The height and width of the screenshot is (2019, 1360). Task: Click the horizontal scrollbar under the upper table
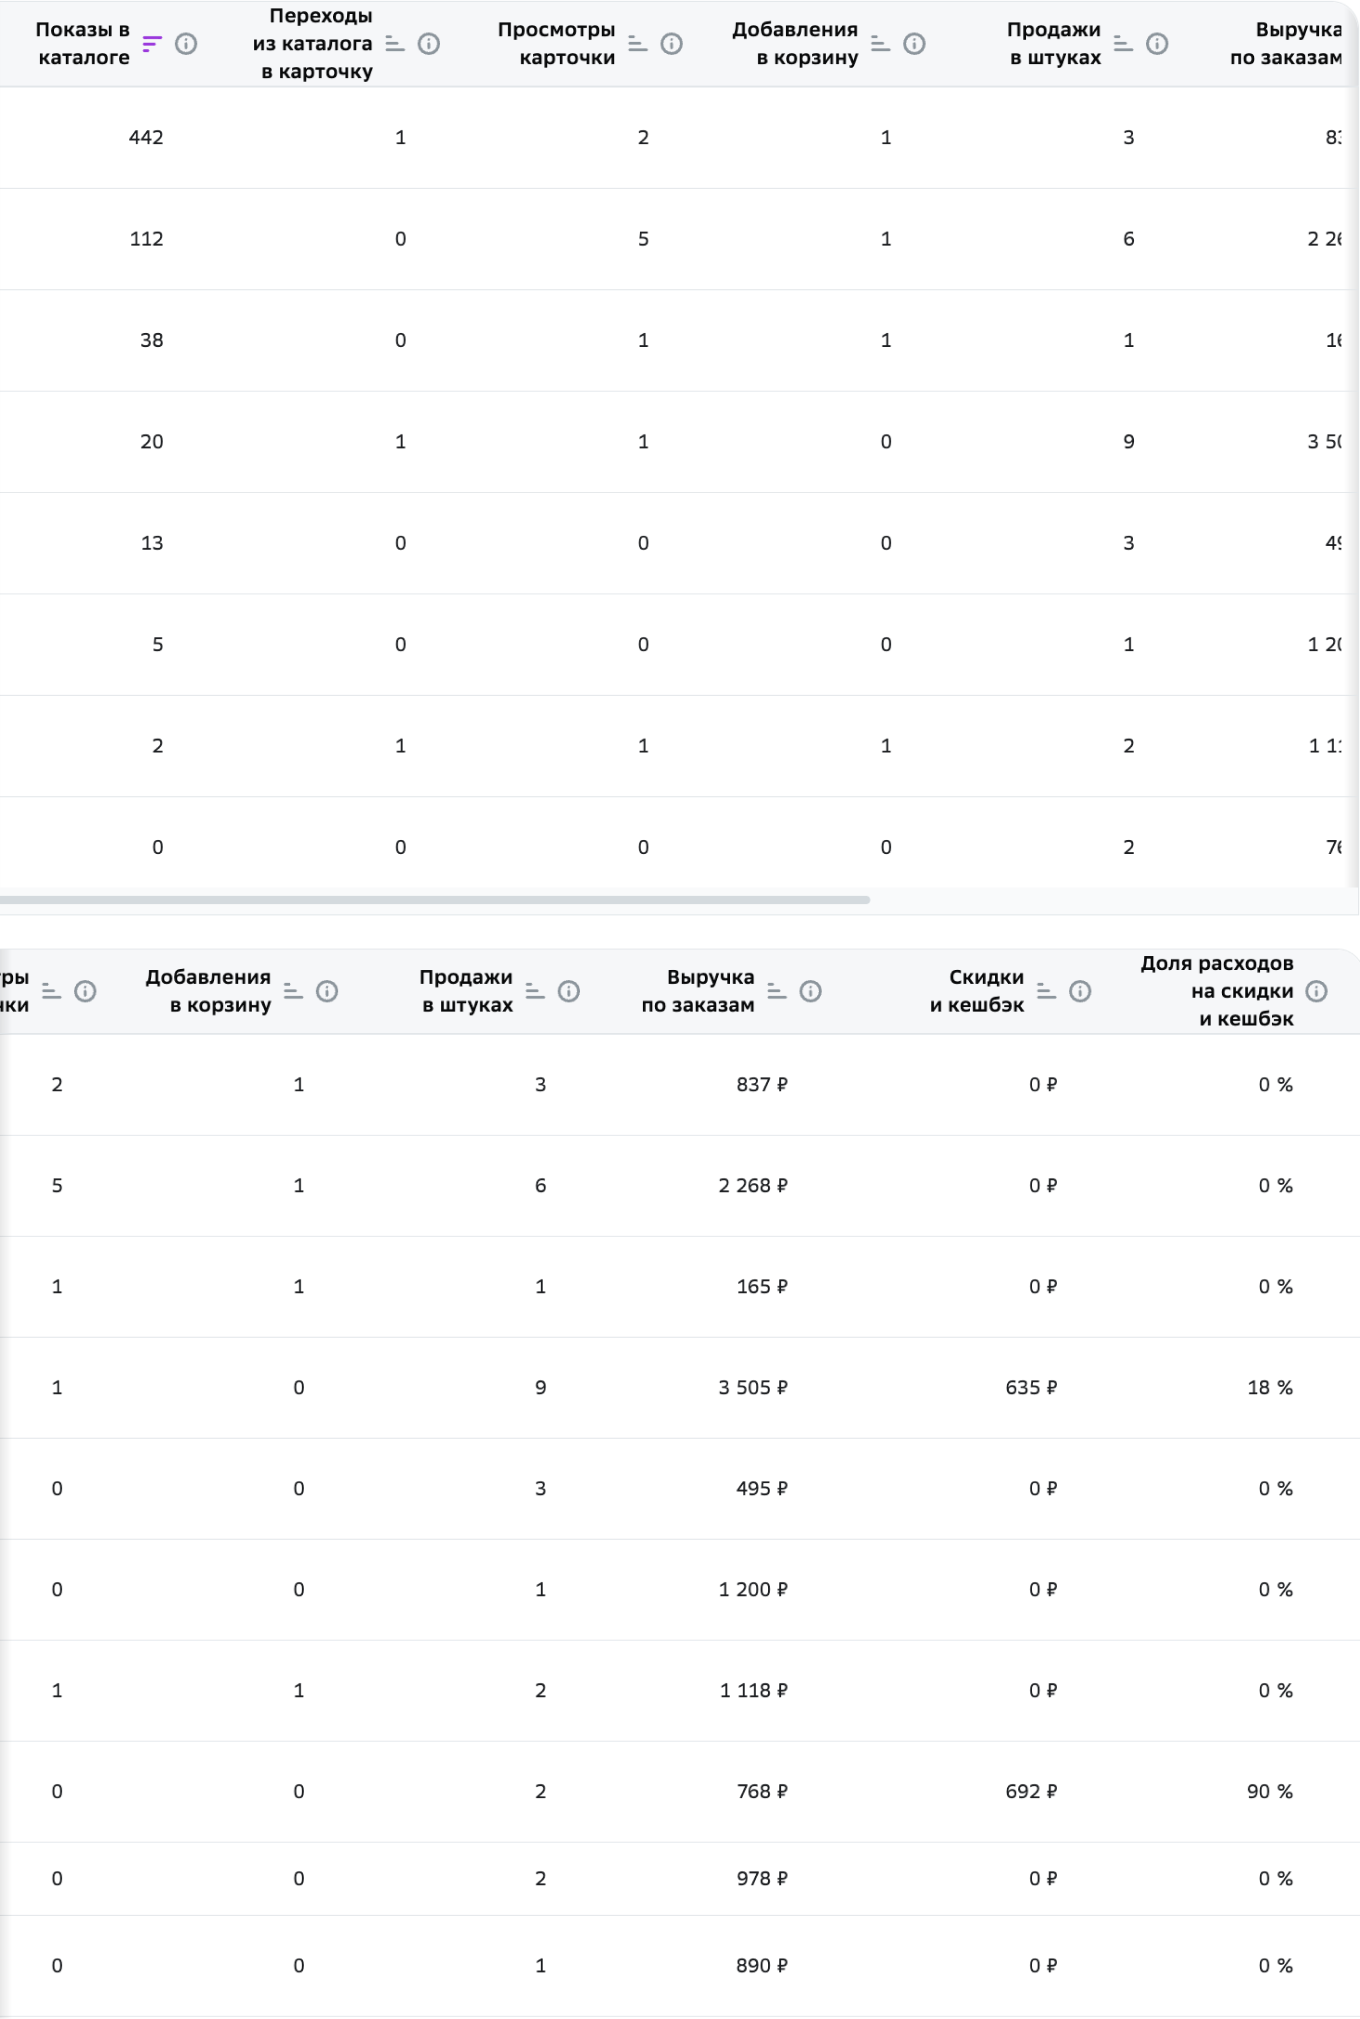[x=435, y=900]
